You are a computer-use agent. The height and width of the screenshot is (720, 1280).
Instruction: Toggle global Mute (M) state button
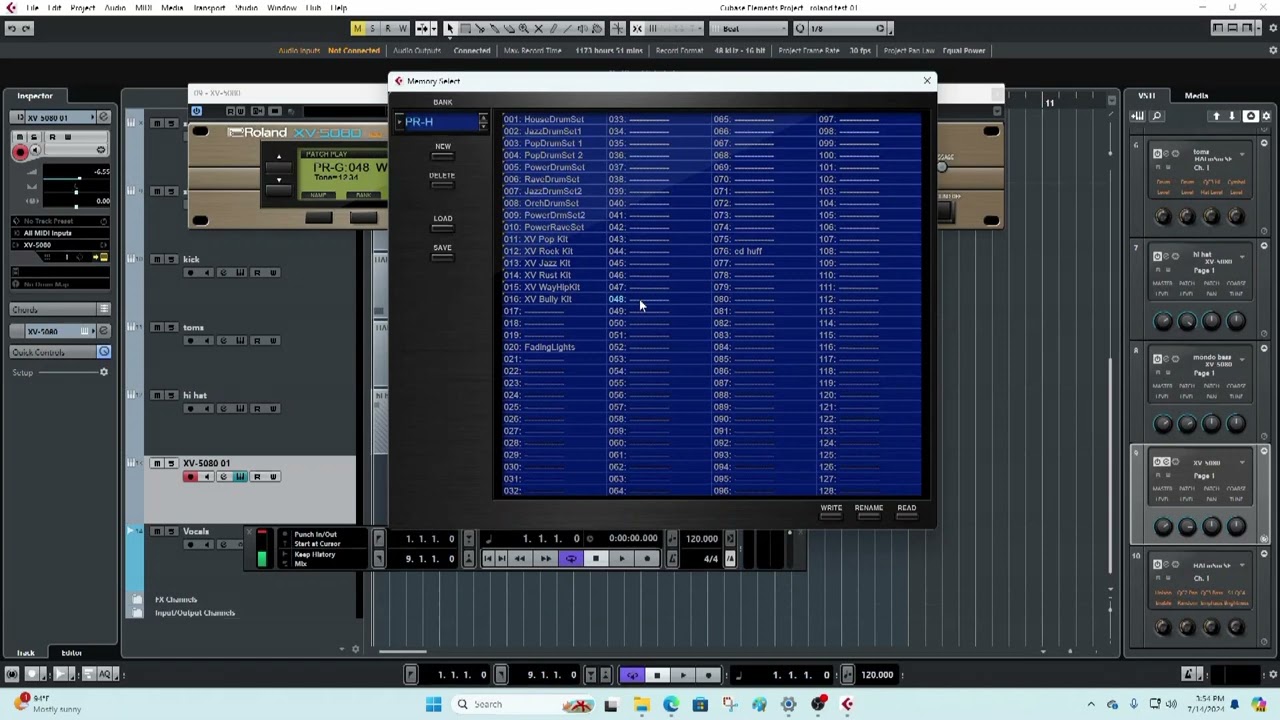pos(357,28)
